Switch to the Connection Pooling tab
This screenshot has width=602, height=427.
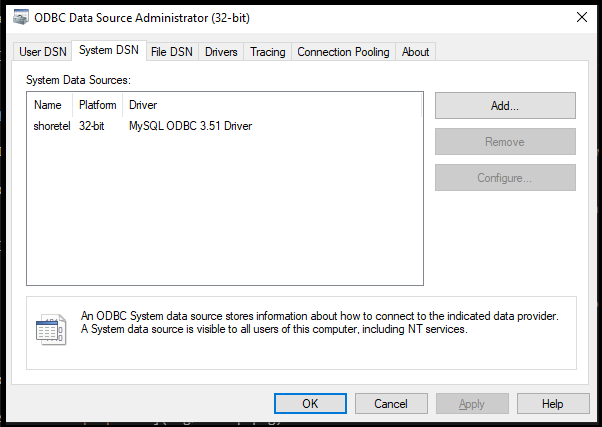tap(343, 52)
